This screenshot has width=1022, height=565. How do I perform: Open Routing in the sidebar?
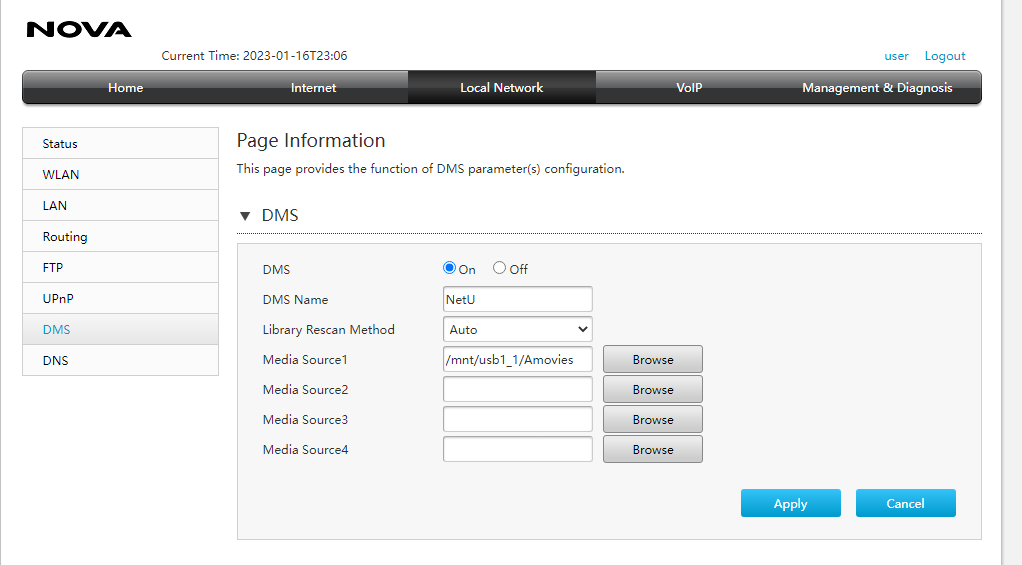(x=121, y=237)
